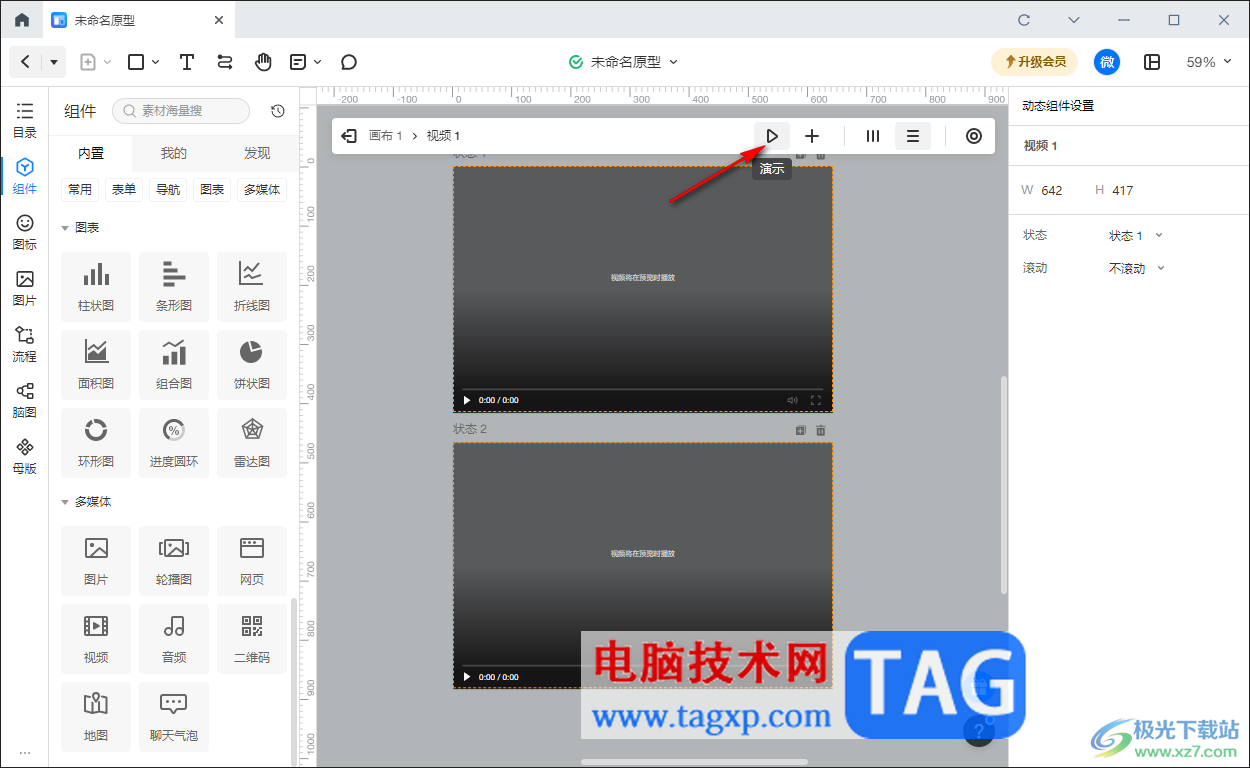Filter components by 表单

124,190
